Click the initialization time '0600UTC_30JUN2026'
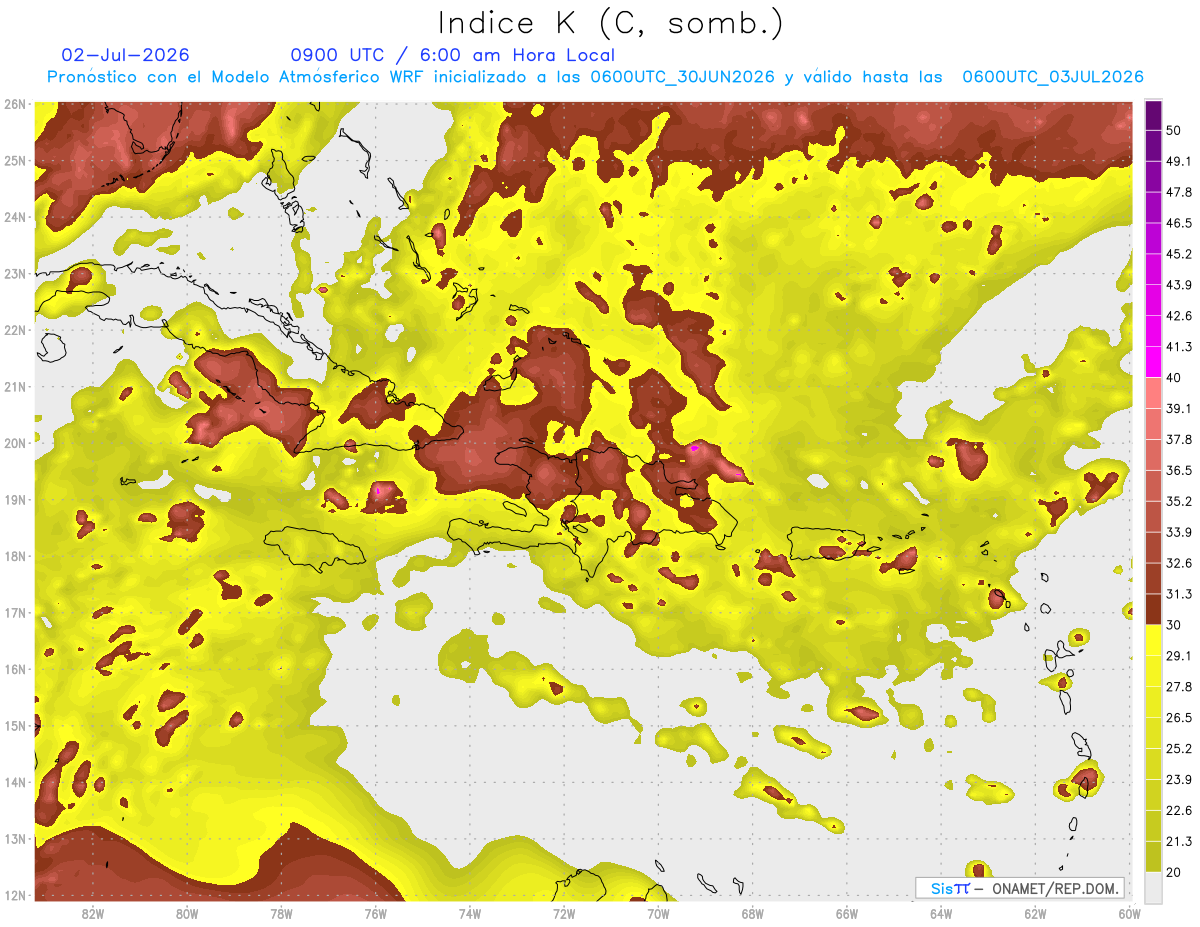This screenshot has width=1200, height=927. [x=682, y=77]
